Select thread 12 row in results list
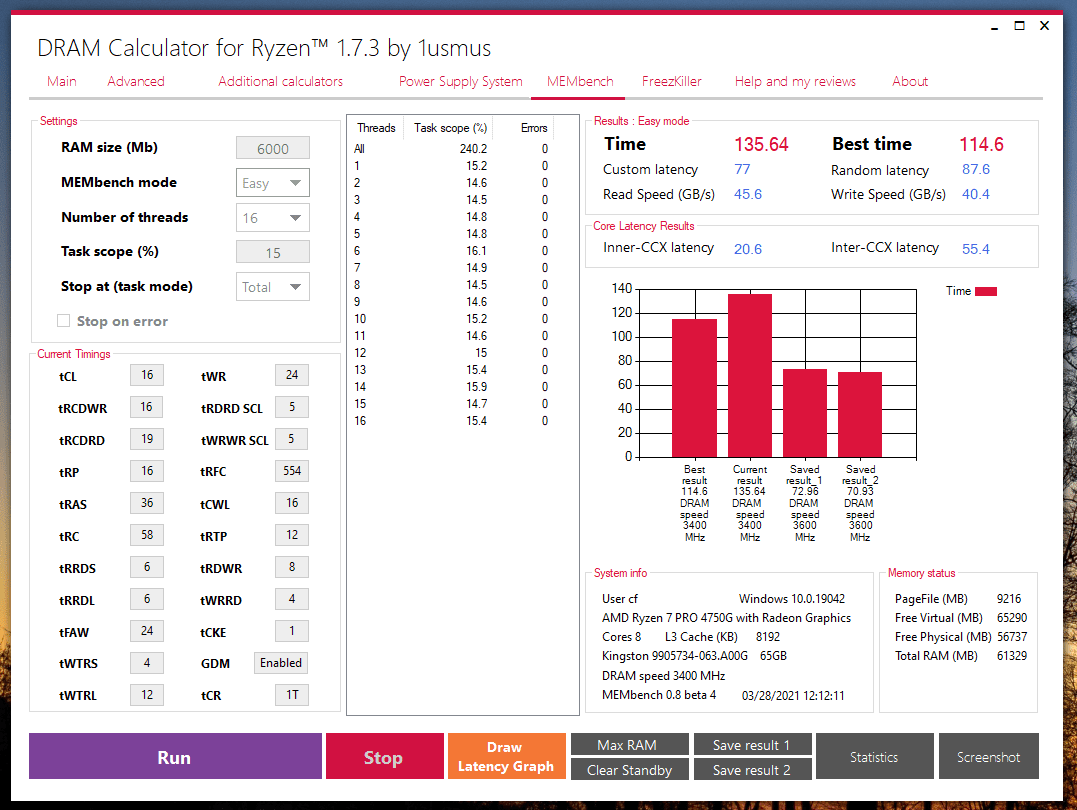 coord(451,352)
